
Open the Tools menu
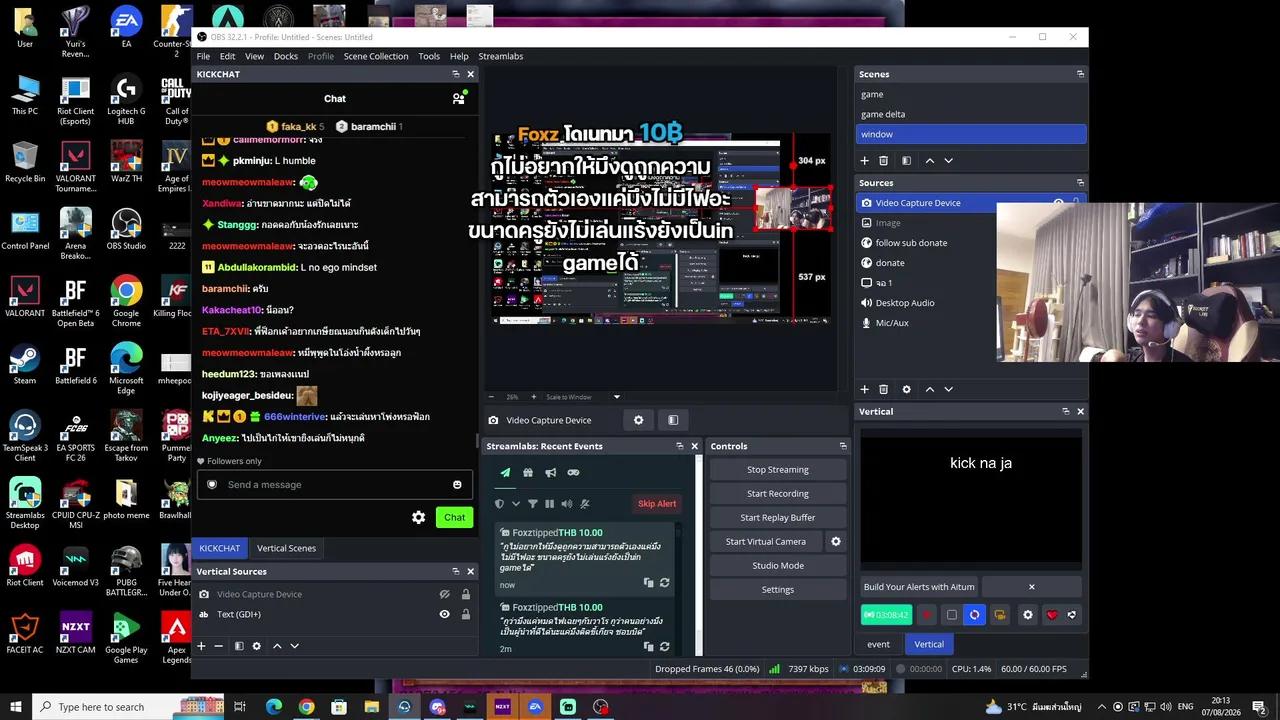429,57
